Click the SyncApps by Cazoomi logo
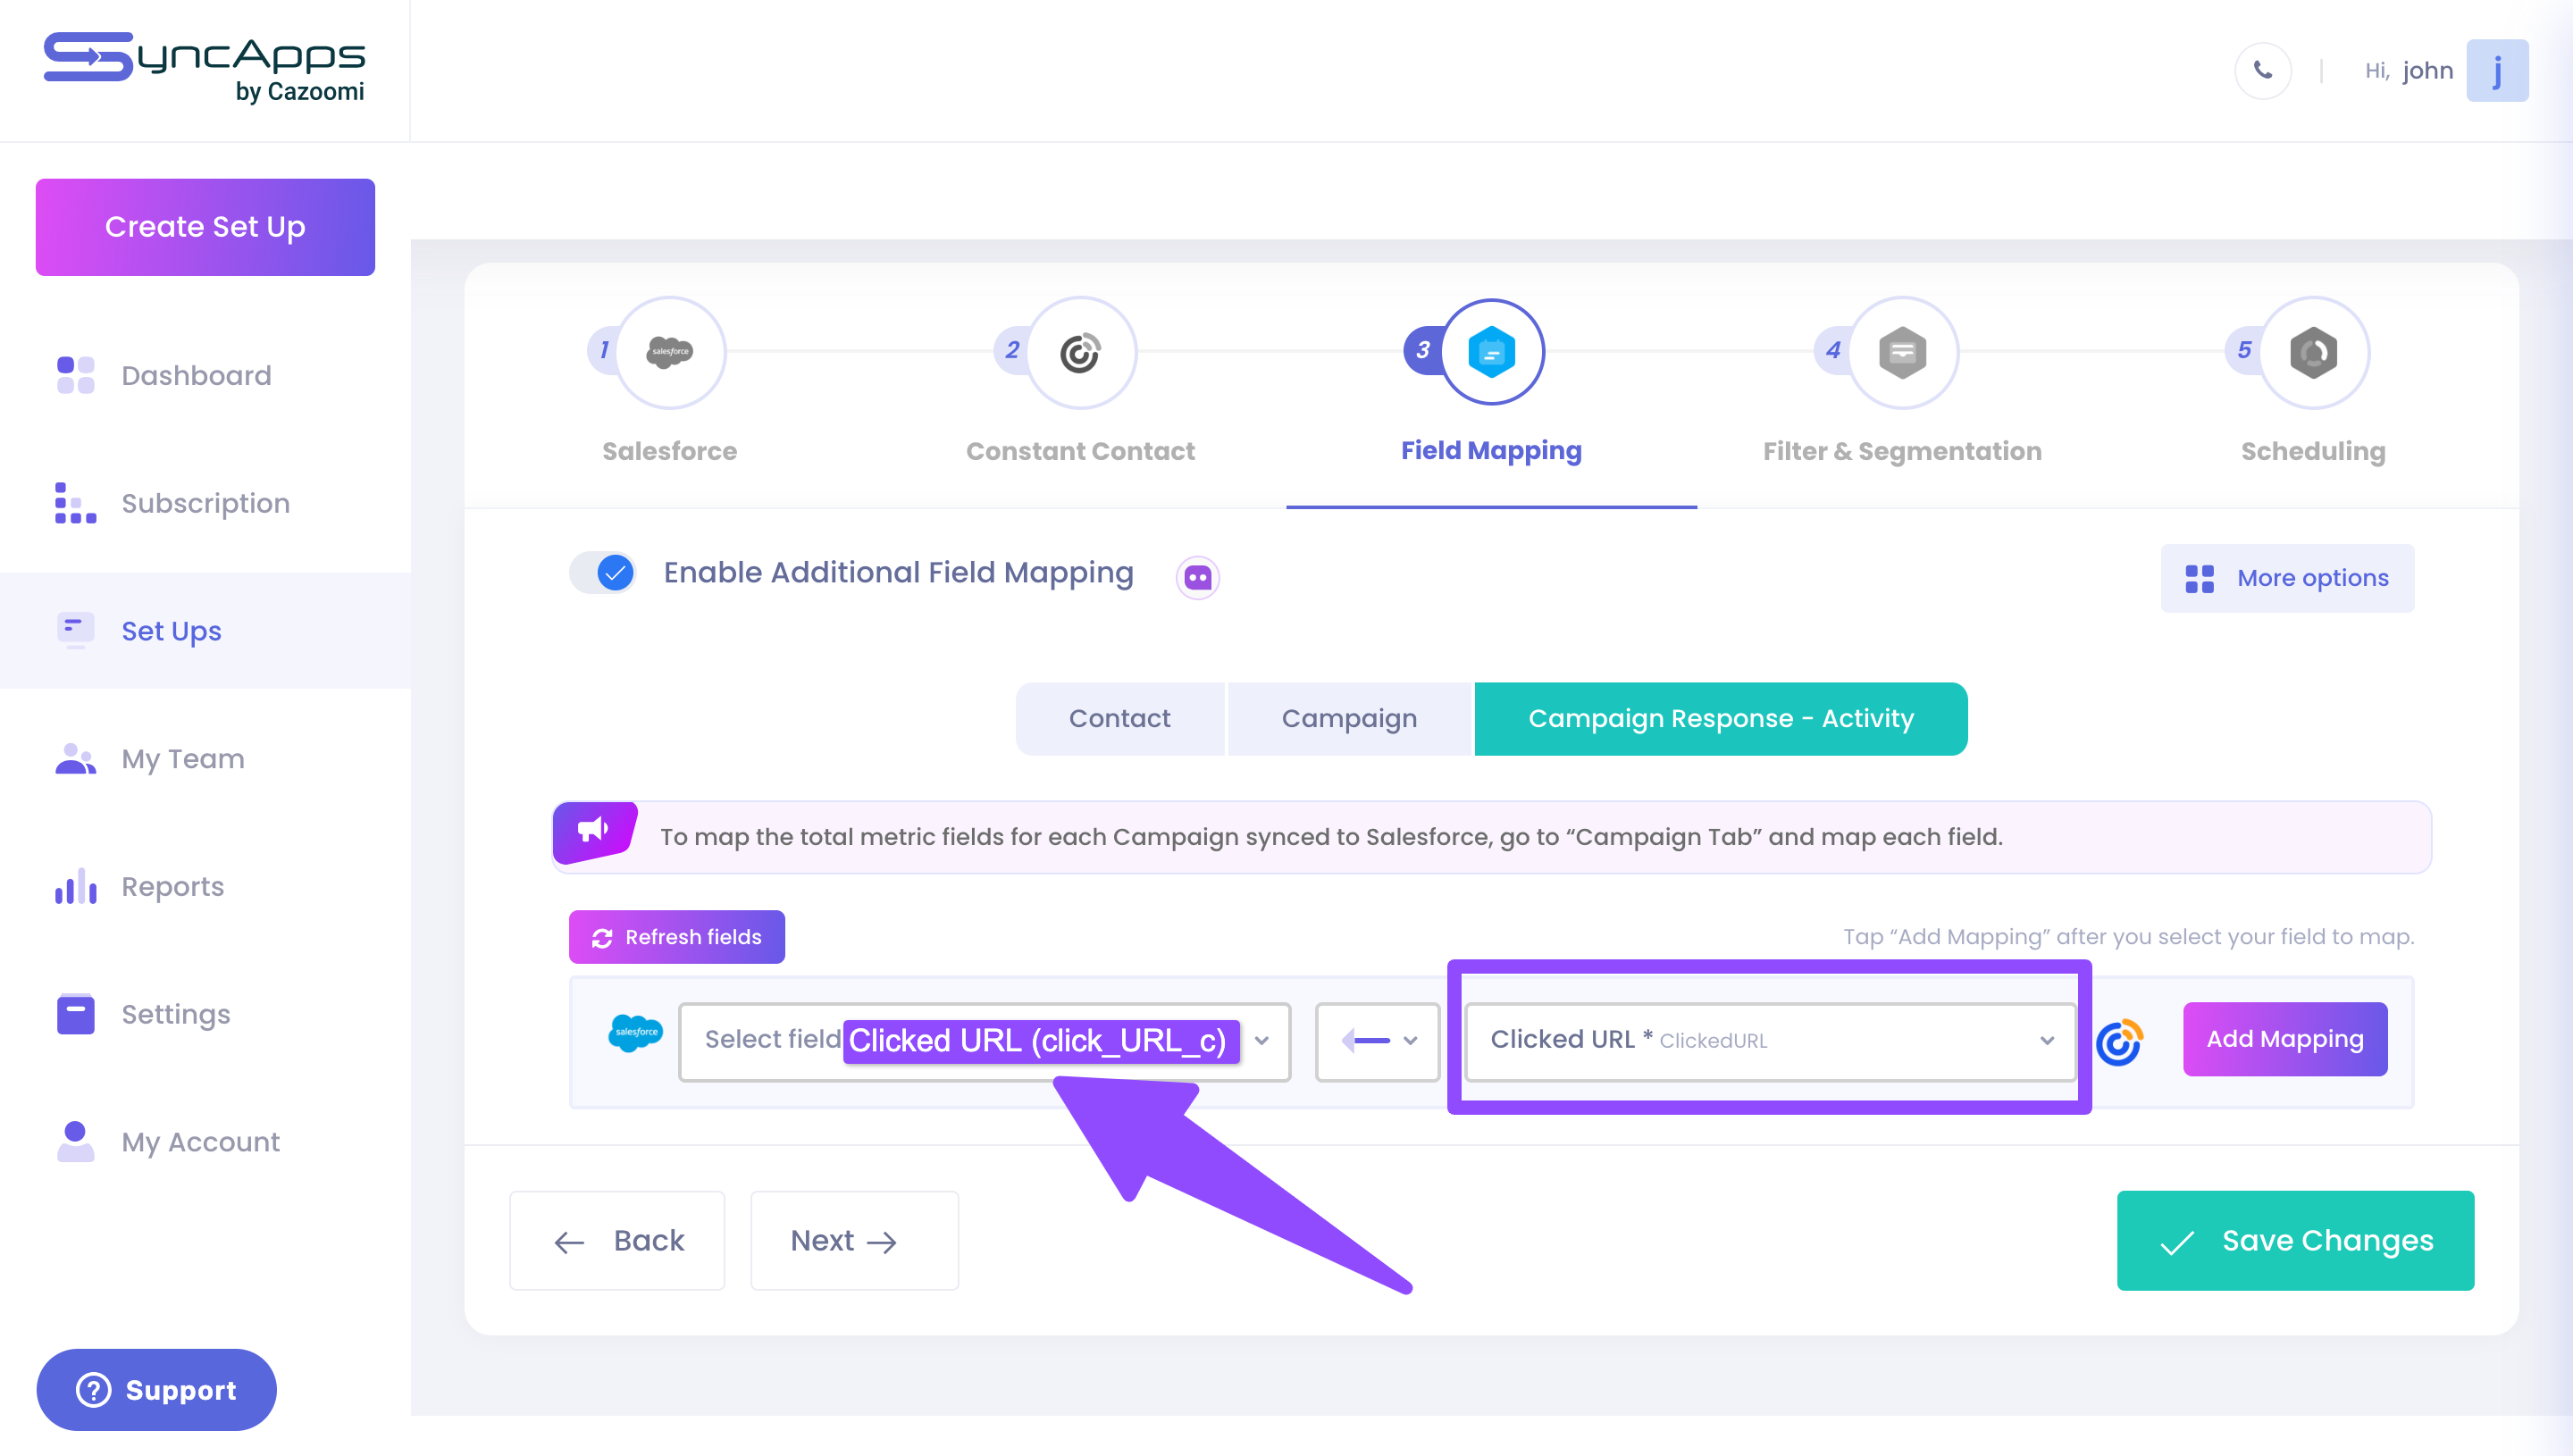Viewport: 2573px width, 1456px height. pos(204,68)
